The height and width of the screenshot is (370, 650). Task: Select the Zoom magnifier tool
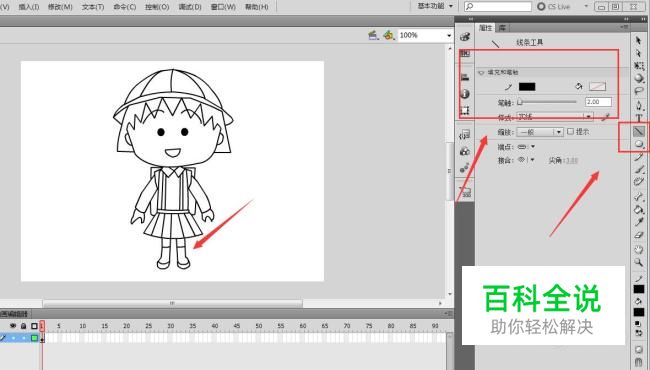click(x=638, y=262)
